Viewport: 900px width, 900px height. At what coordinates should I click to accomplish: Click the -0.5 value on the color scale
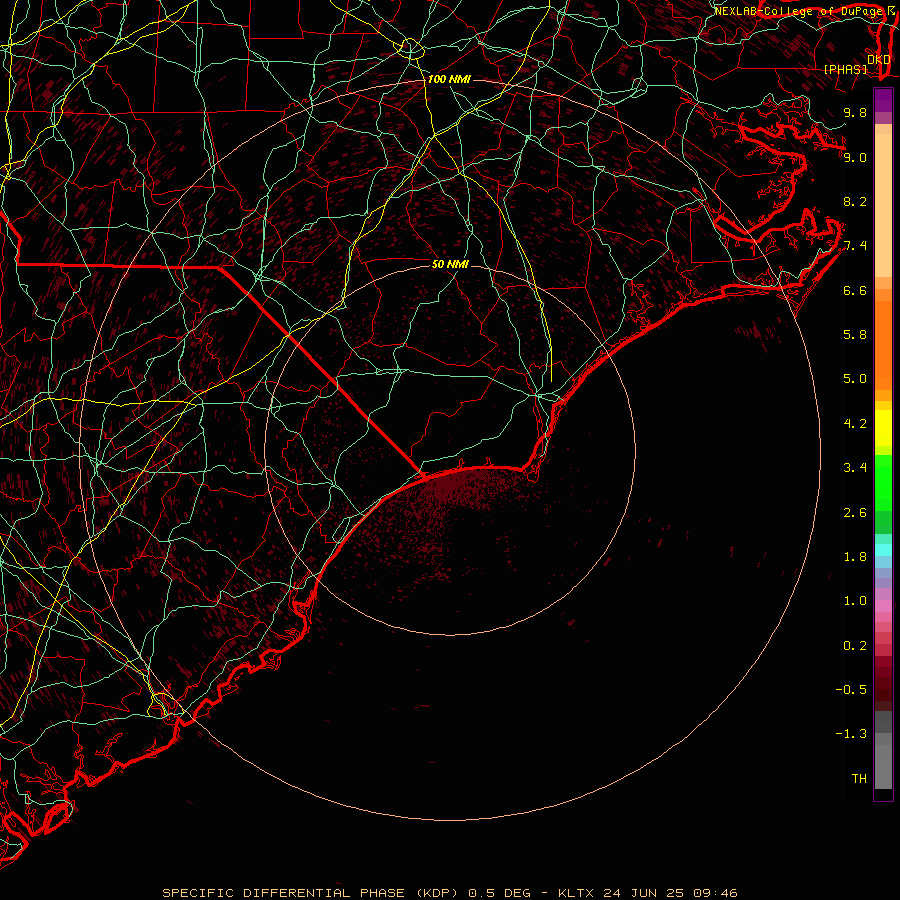(851, 690)
